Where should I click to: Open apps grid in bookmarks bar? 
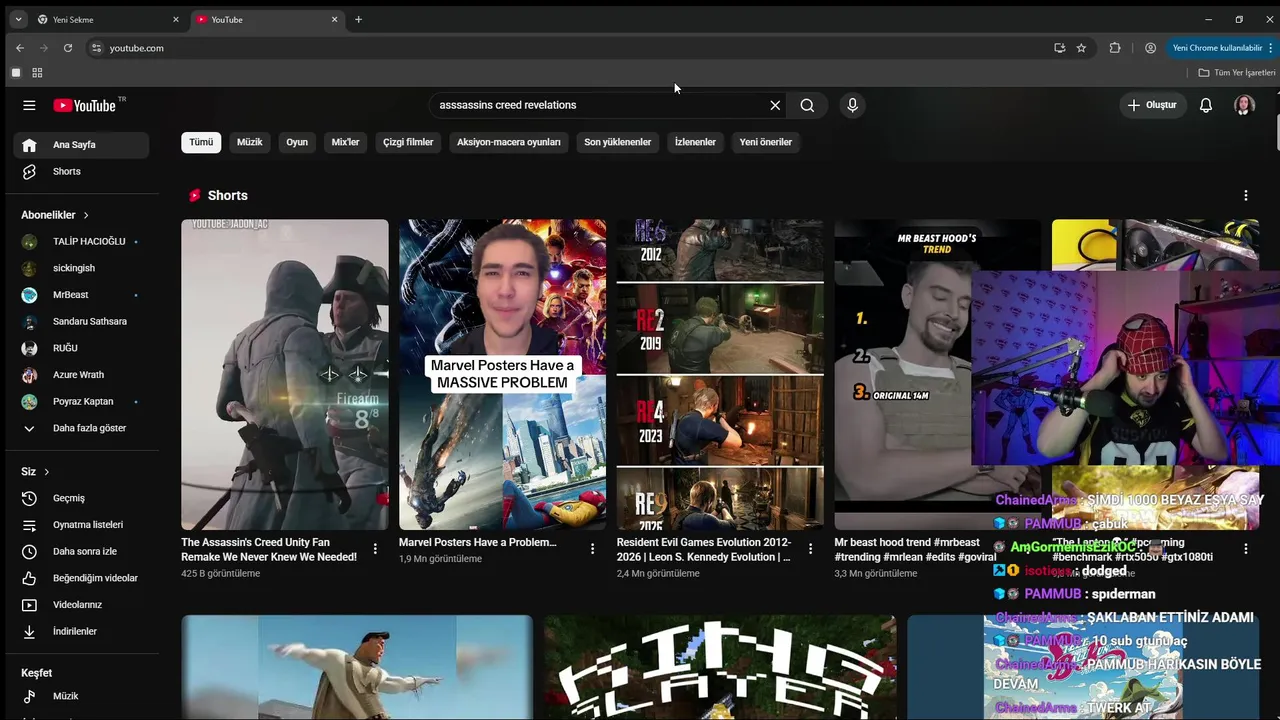pos(37,73)
